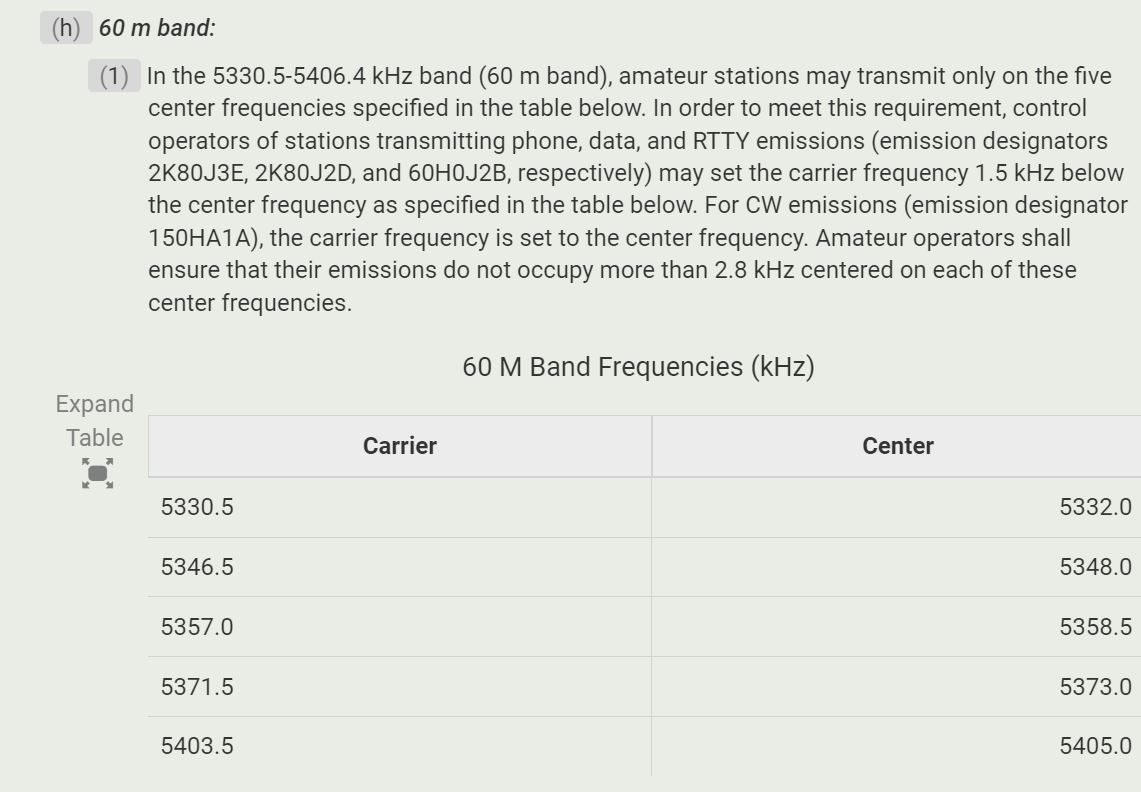Click center frequency 5348.0 cell
1141x792 pixels.
point(896,567)
